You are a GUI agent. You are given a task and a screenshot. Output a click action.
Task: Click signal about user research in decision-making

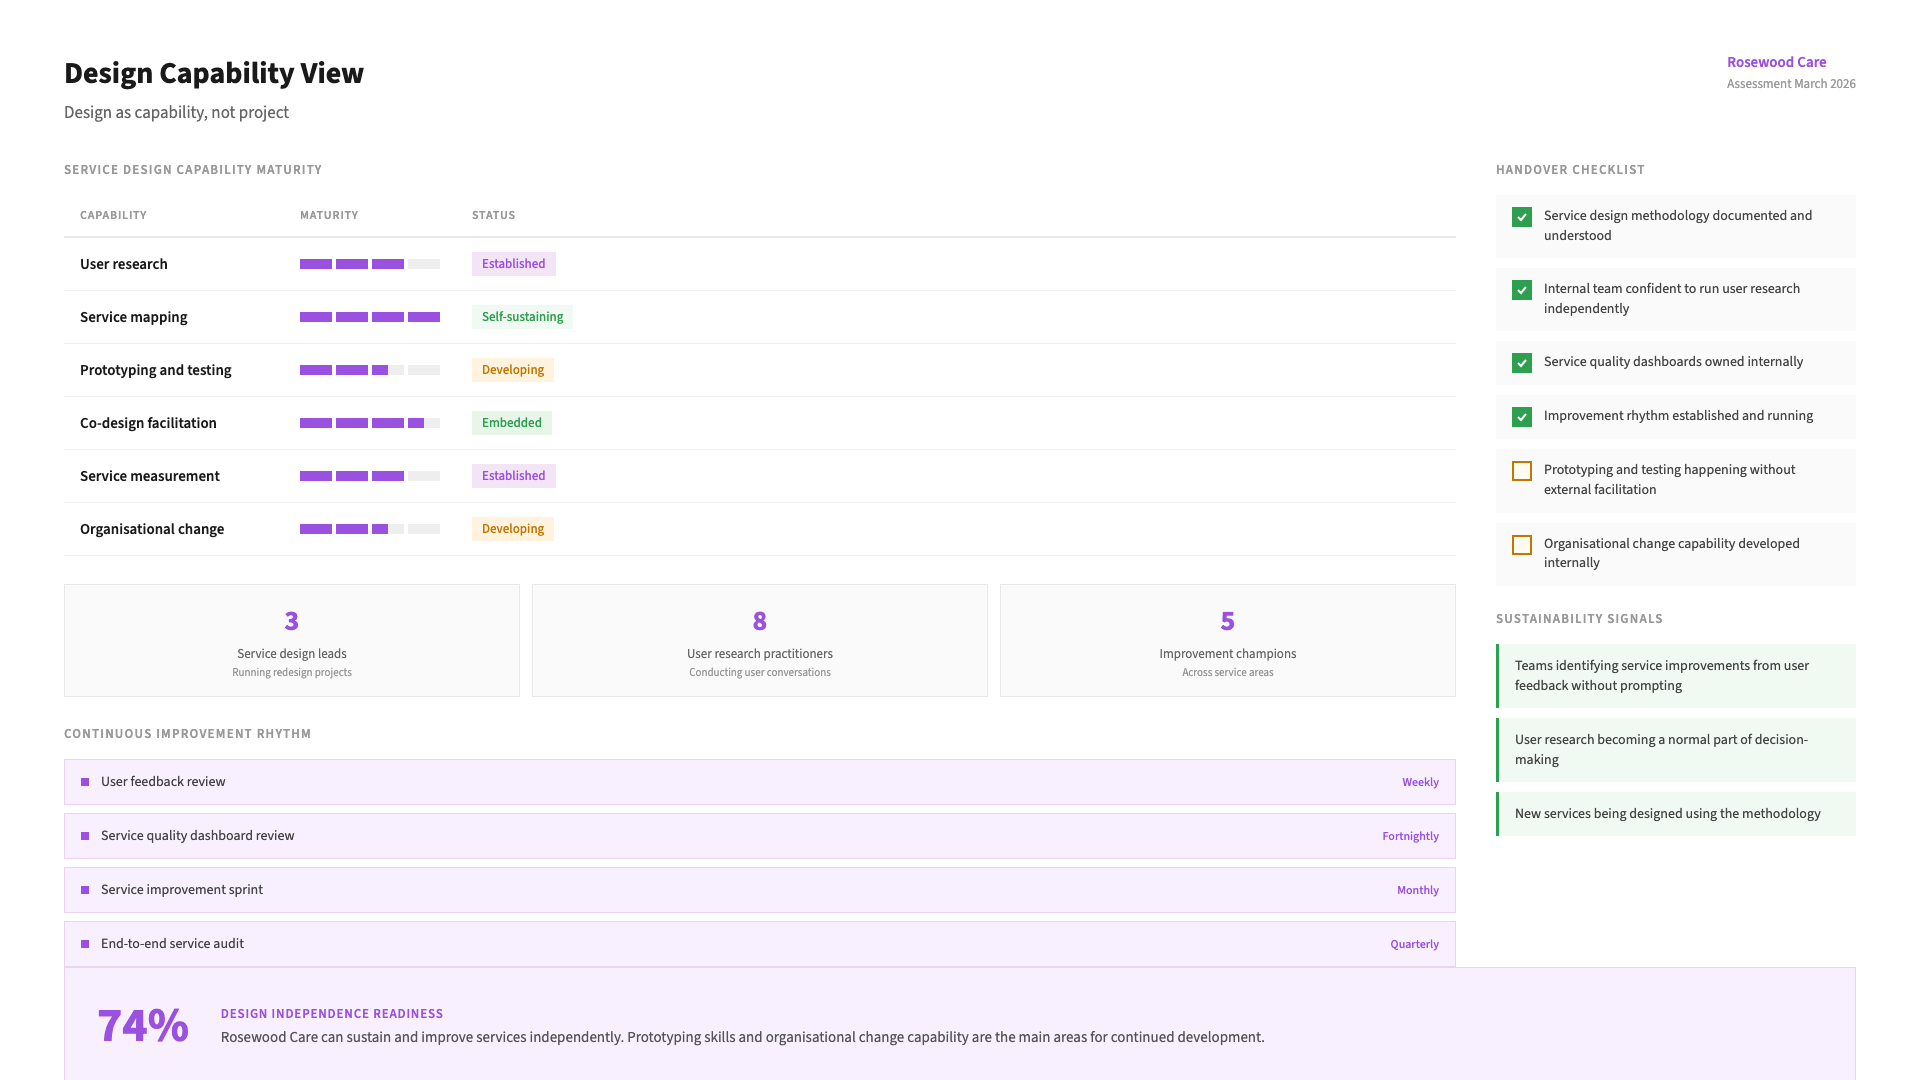click(x=1676, y=750)
